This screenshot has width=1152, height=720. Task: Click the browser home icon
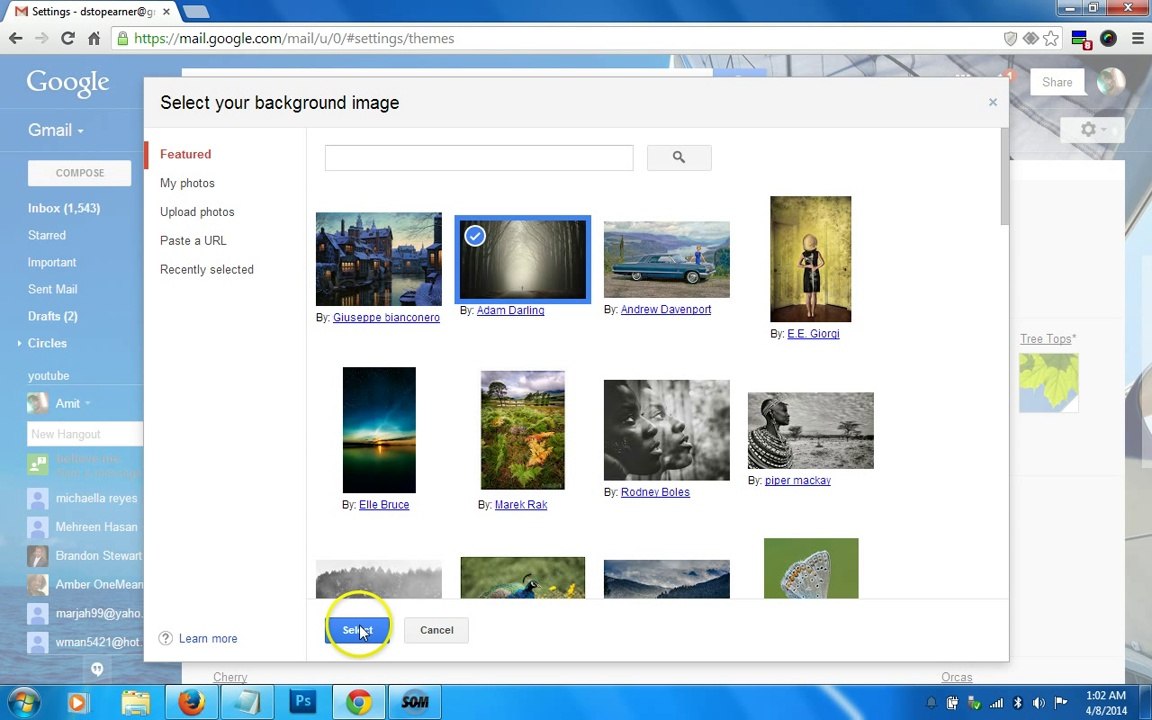pos(94,38)
